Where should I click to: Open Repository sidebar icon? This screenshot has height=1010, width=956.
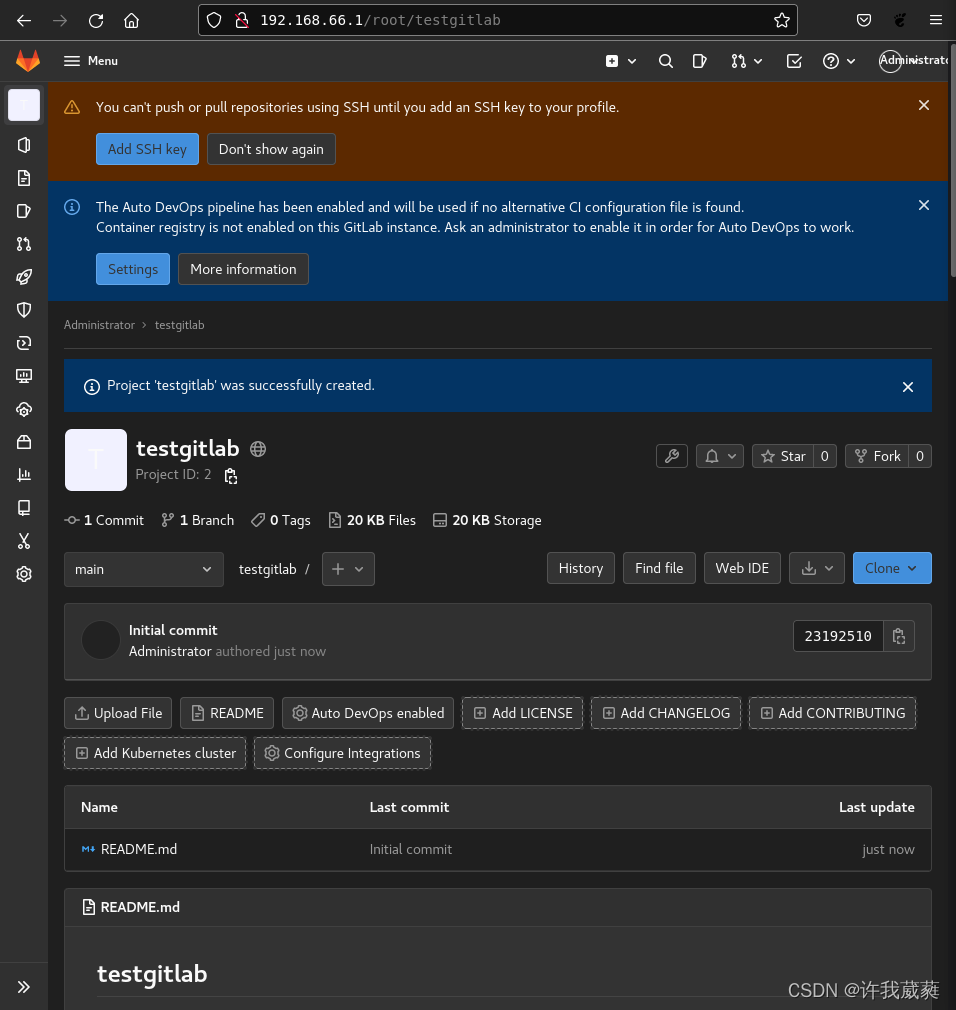tap(24, 178)
